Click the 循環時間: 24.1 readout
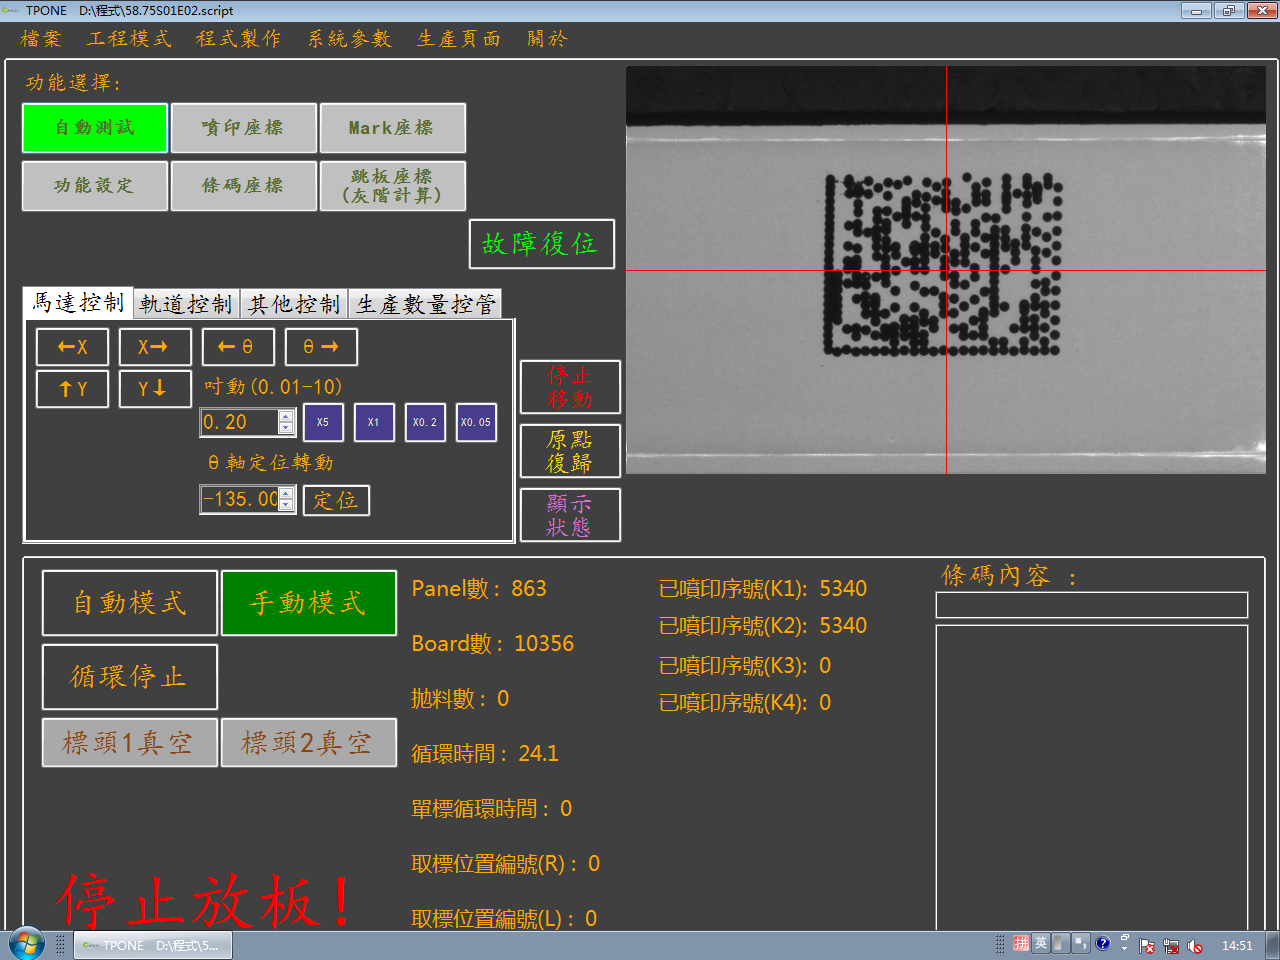The height and width of the screenshot is (960, 1280). [485, 753]
